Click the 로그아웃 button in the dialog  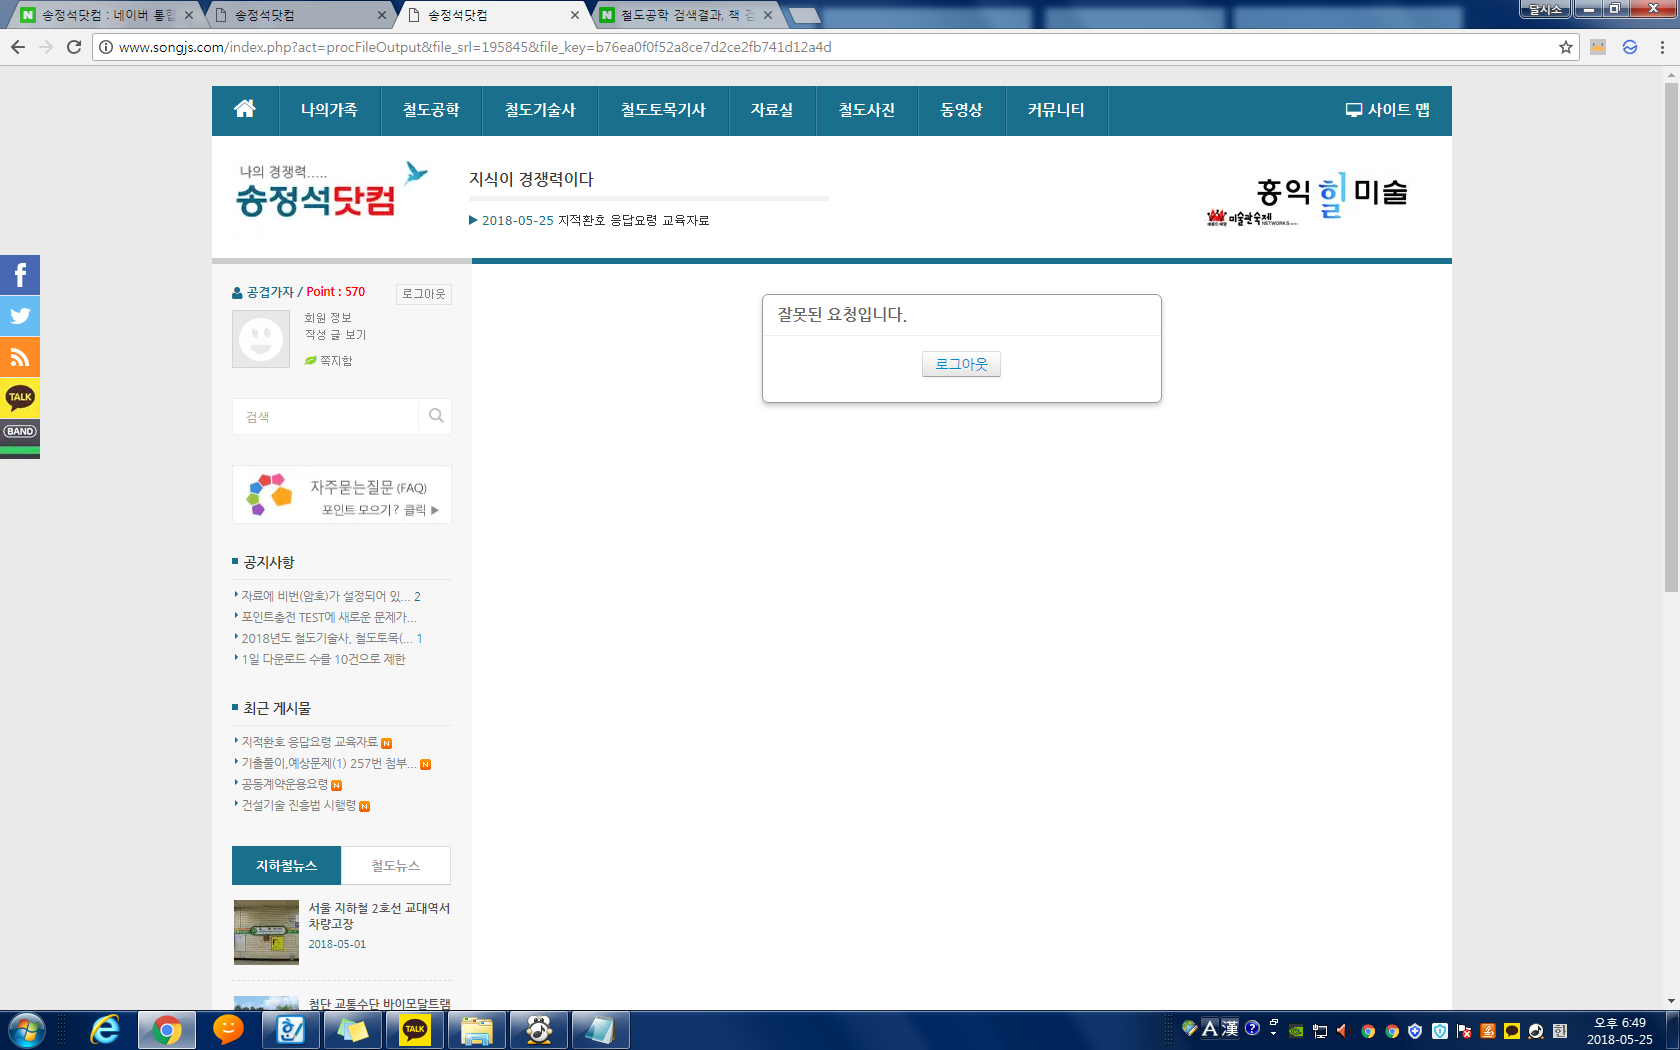point(960,364)
